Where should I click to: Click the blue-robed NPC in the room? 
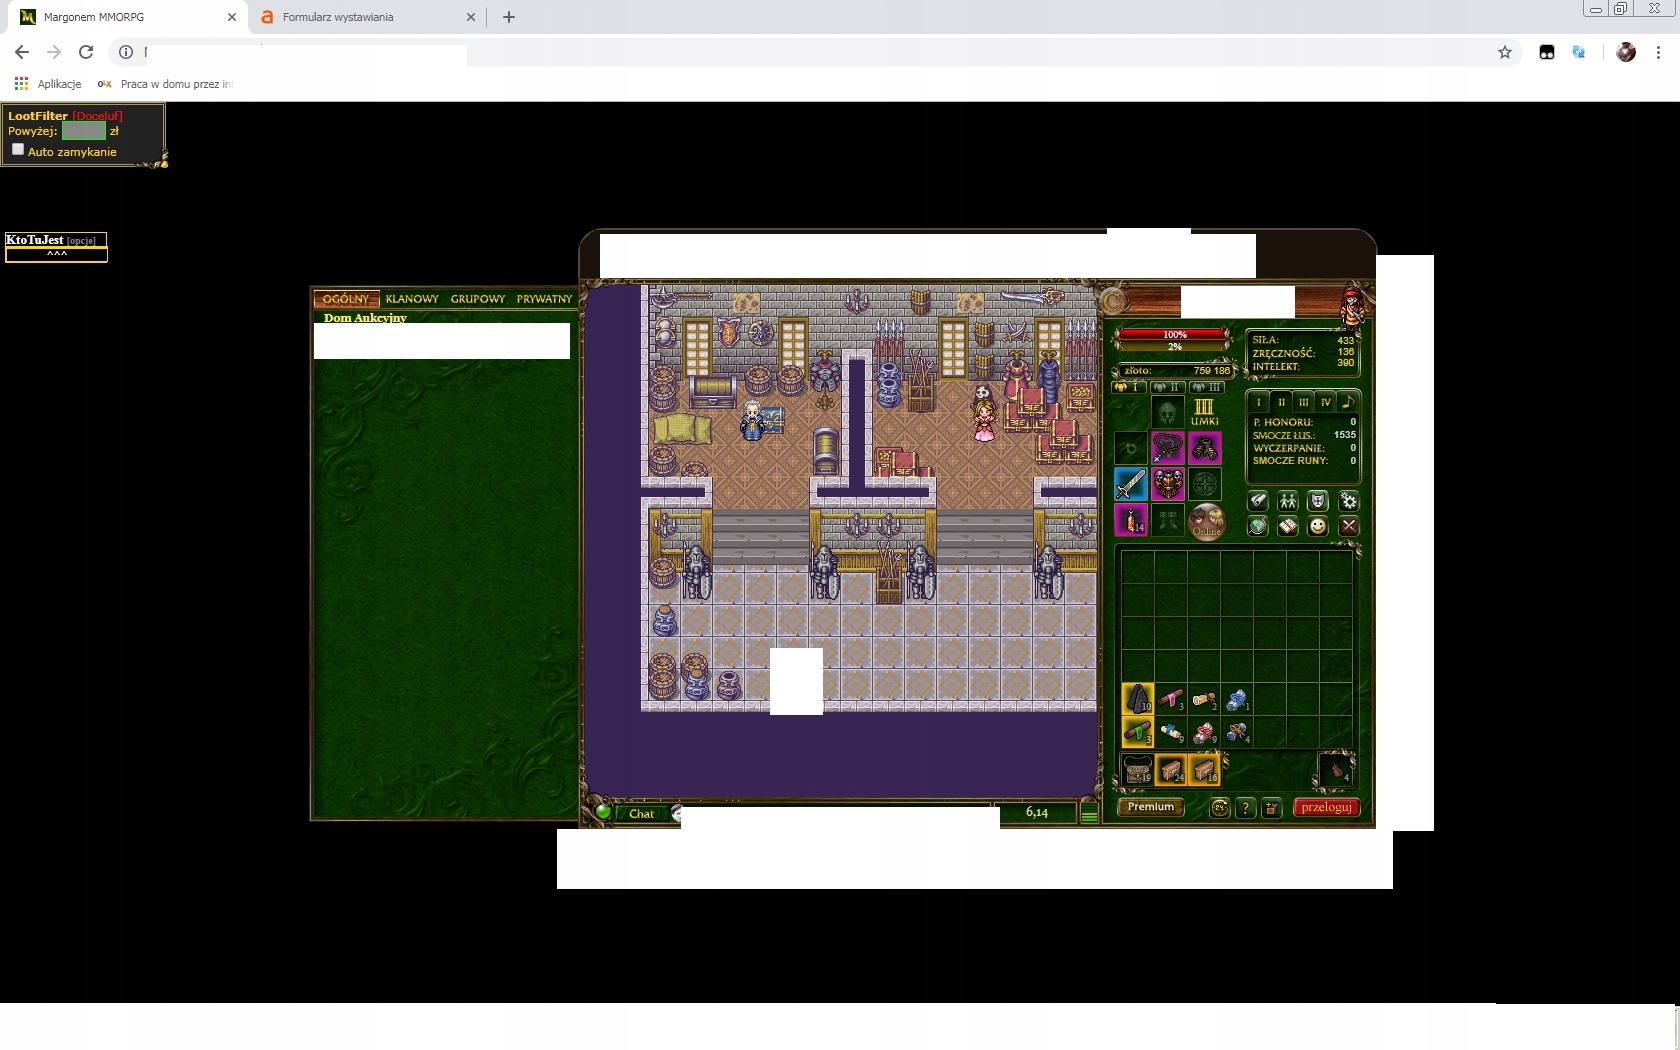click(x=752, y=421)
